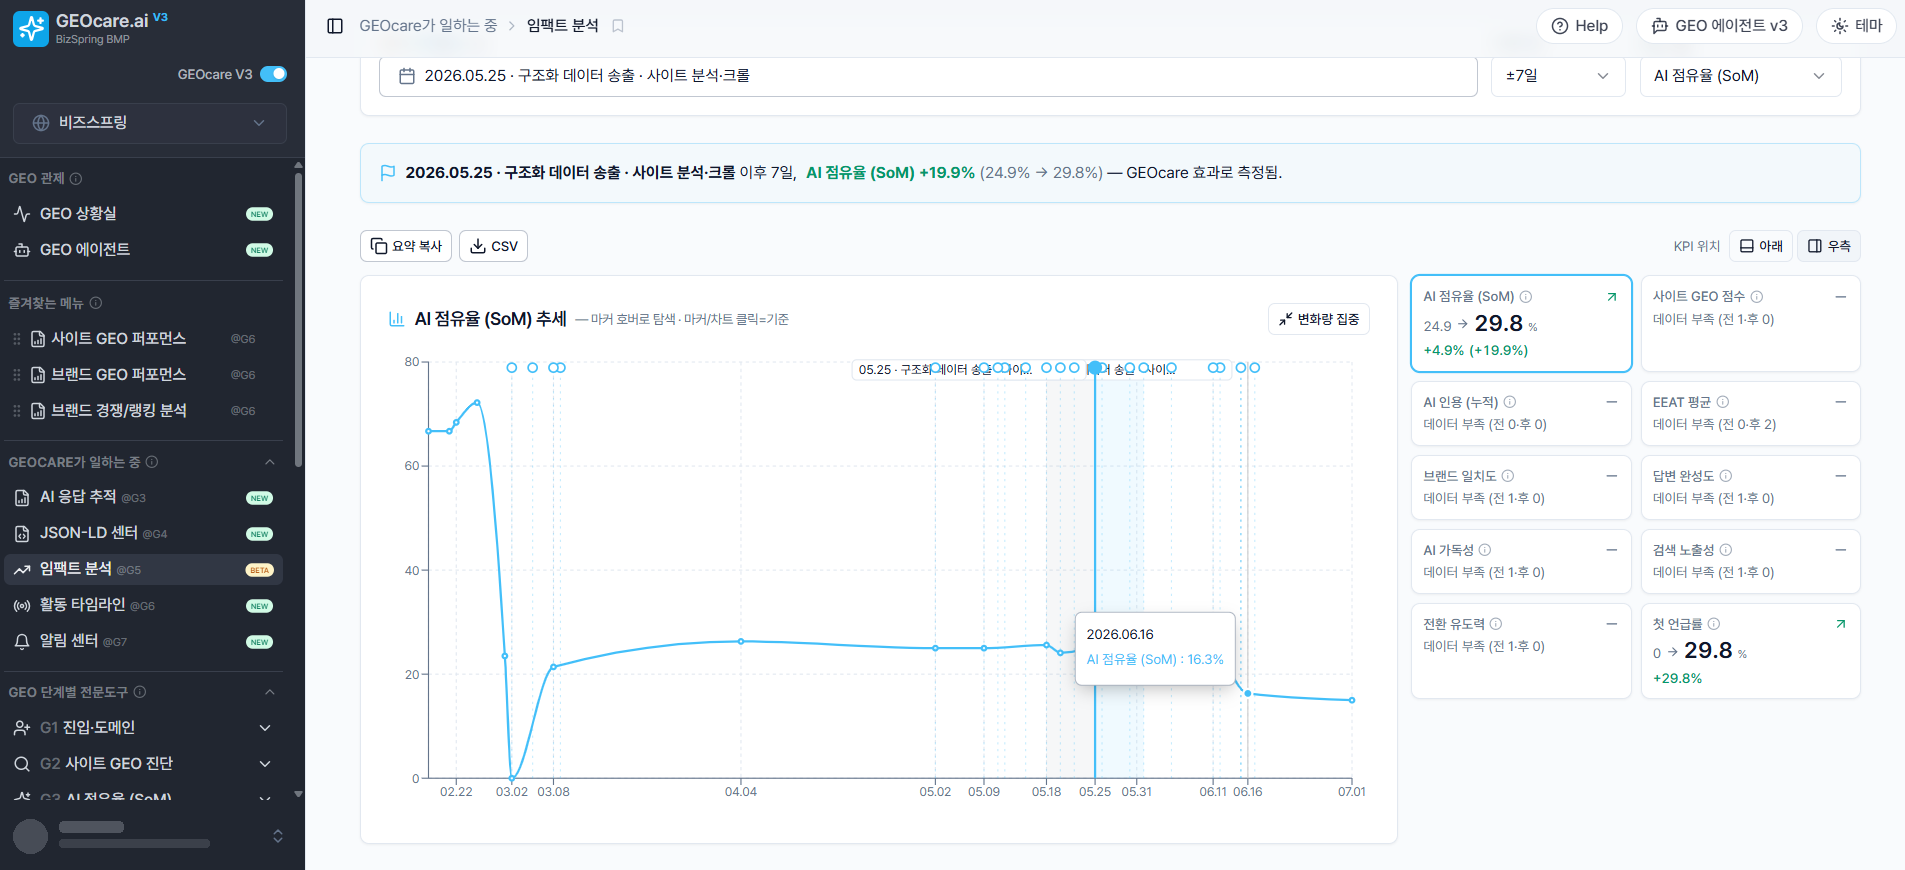Set KPI position to 우측
This screenshot has height=870, width=1905.
[x=1829, y=246]
